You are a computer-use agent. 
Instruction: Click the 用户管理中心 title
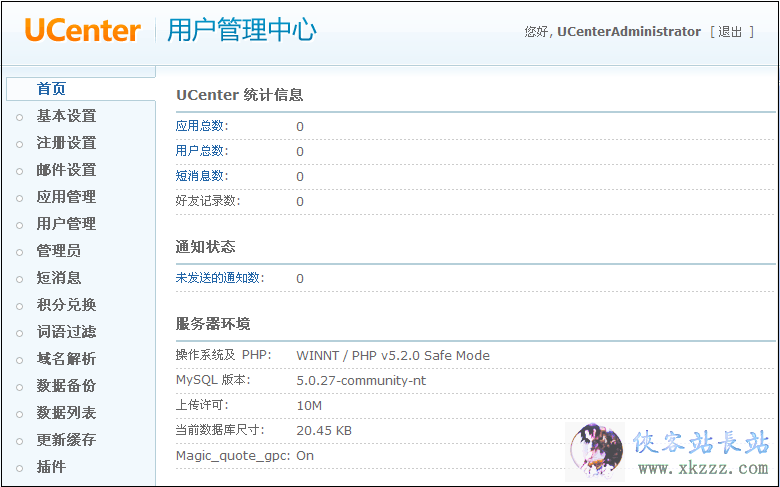tap(242, 30)
